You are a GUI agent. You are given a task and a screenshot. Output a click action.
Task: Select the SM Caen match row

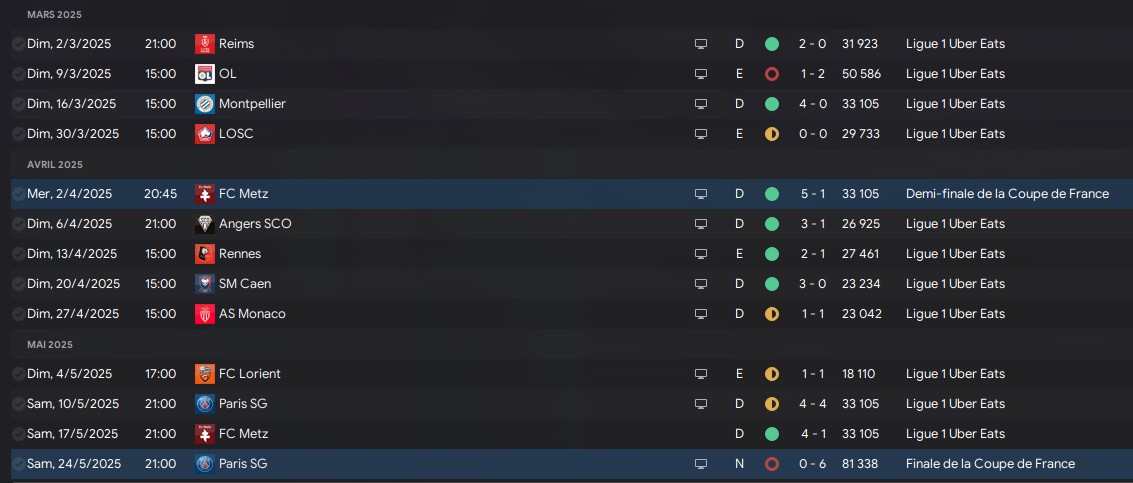[x=572, y=283]
